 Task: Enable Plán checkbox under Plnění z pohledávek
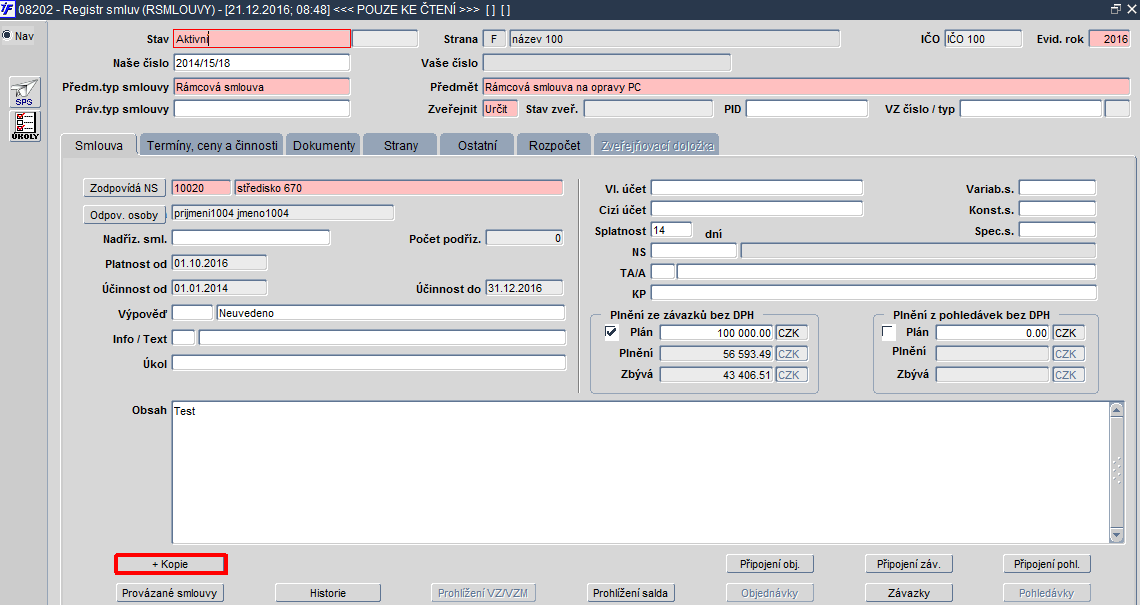tap(888, 332)
